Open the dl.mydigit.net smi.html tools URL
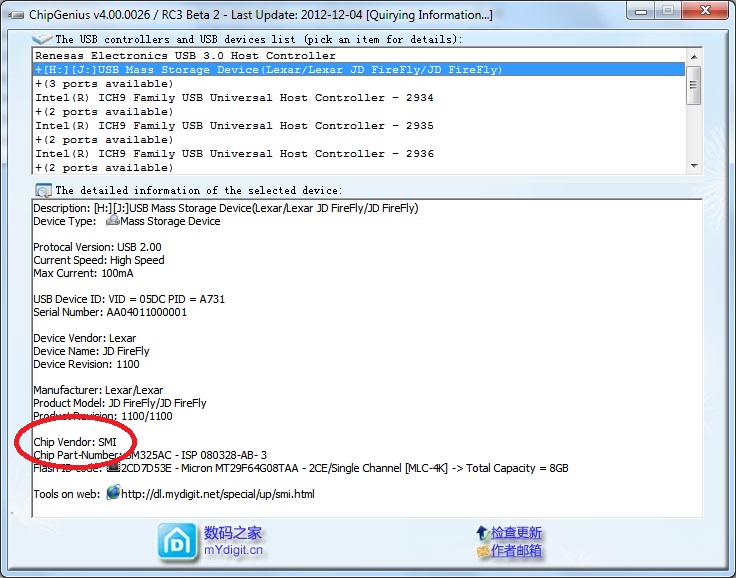The height and width of the screenshot is (578, 736). pyautogui.click(x=218, y=494)
